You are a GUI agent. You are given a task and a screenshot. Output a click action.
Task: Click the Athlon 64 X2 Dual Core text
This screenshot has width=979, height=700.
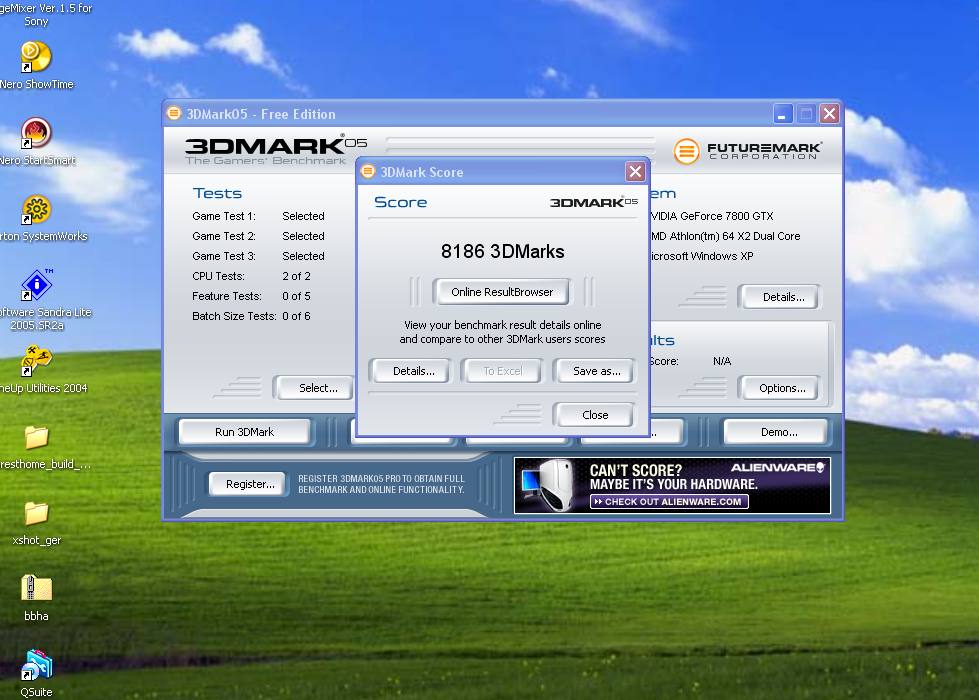725,236
